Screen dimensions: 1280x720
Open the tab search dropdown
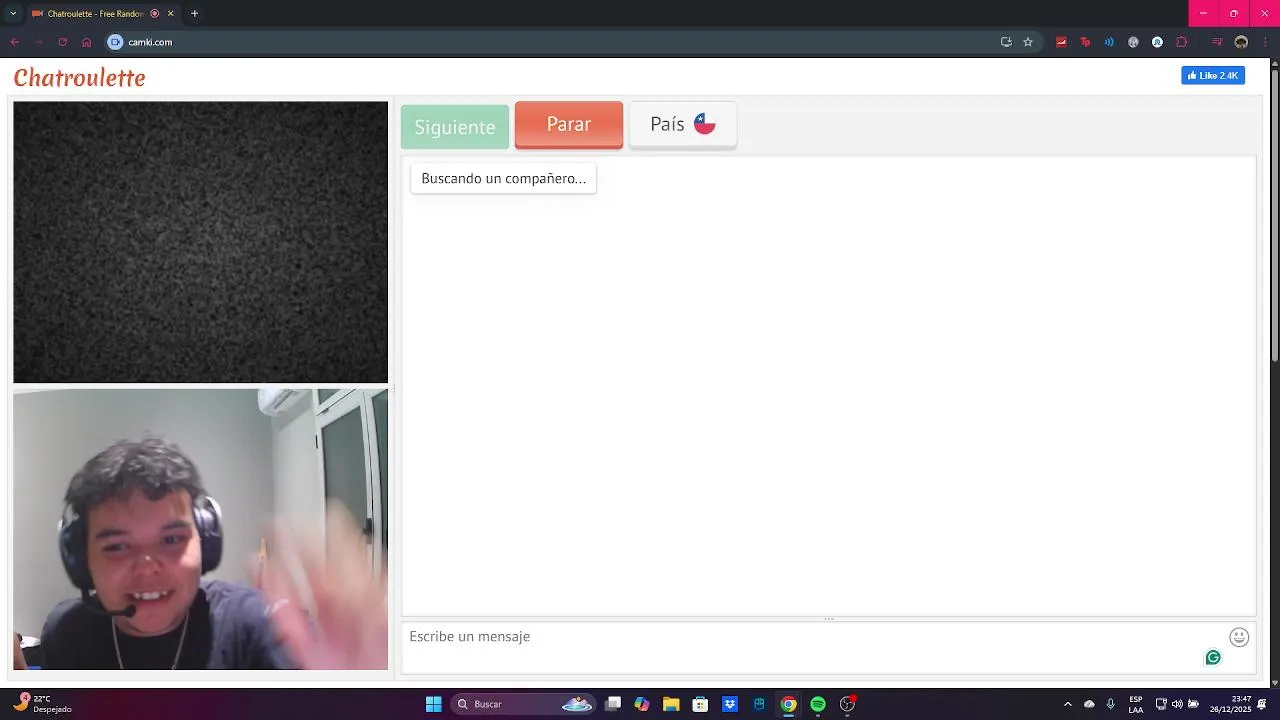[13, 13]
